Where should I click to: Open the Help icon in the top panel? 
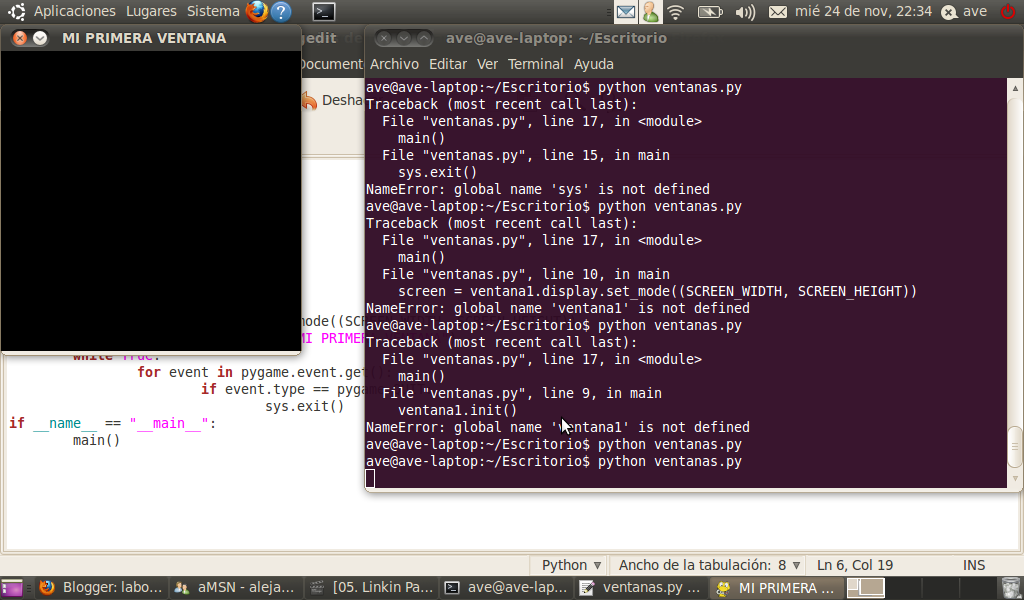(x=281, y=11)
